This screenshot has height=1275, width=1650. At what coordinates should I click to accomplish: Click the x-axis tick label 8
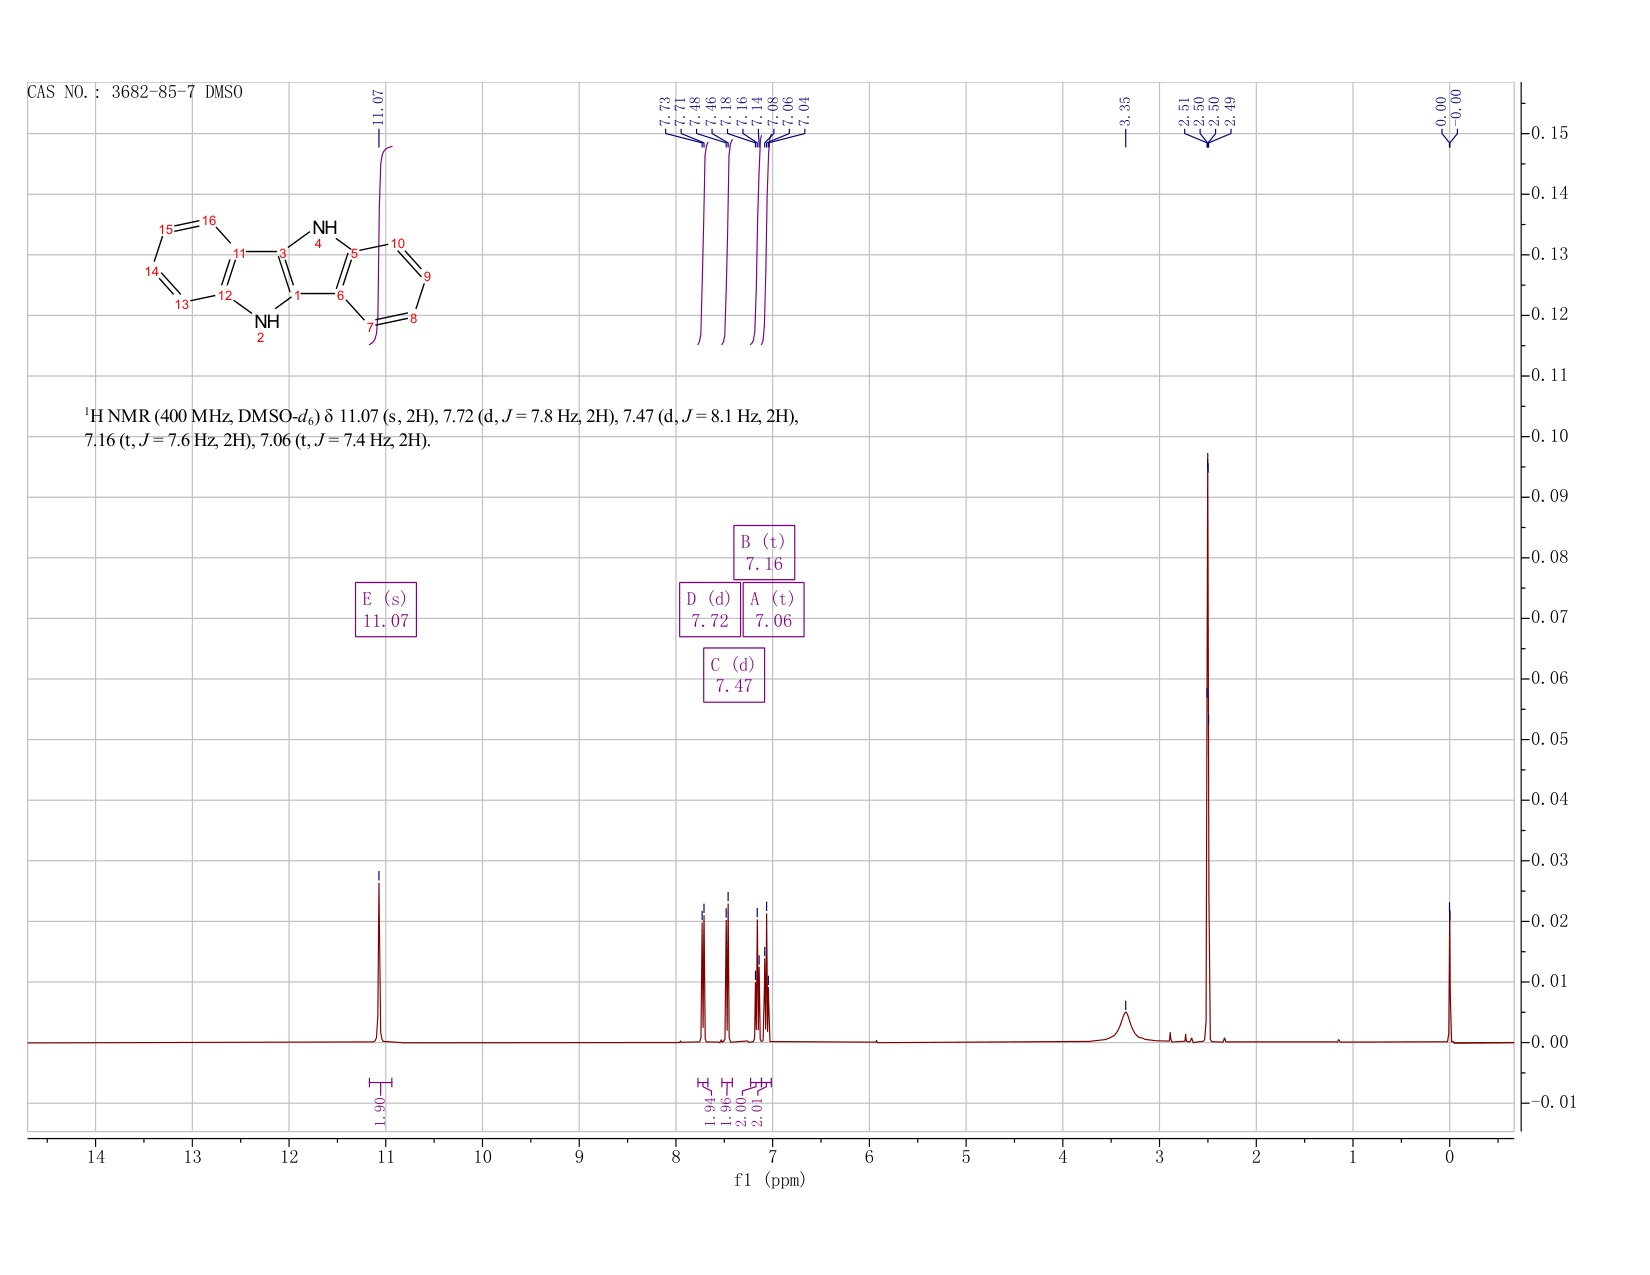pyautogui.click(x=676, y=1157)
